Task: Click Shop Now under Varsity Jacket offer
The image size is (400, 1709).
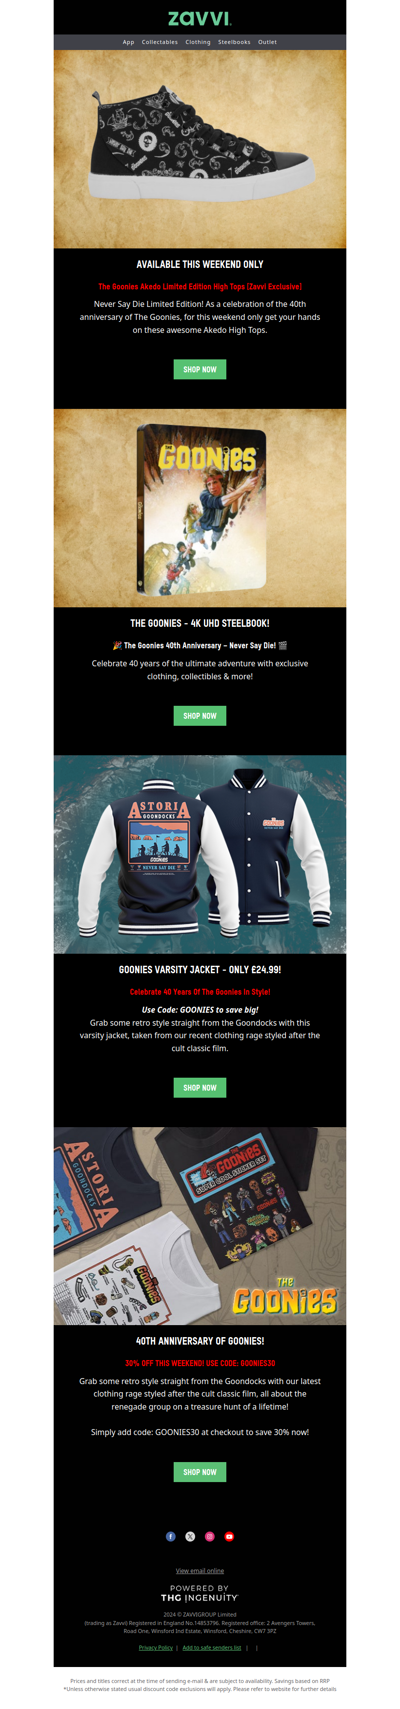Action: pos(200,1087)
